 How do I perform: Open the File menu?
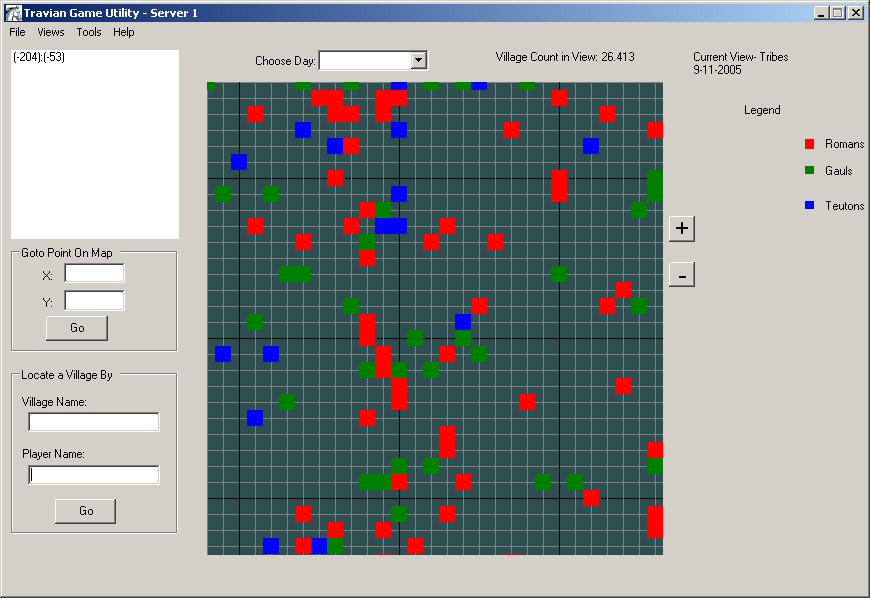pyautogui.click(x=17, y=32)
